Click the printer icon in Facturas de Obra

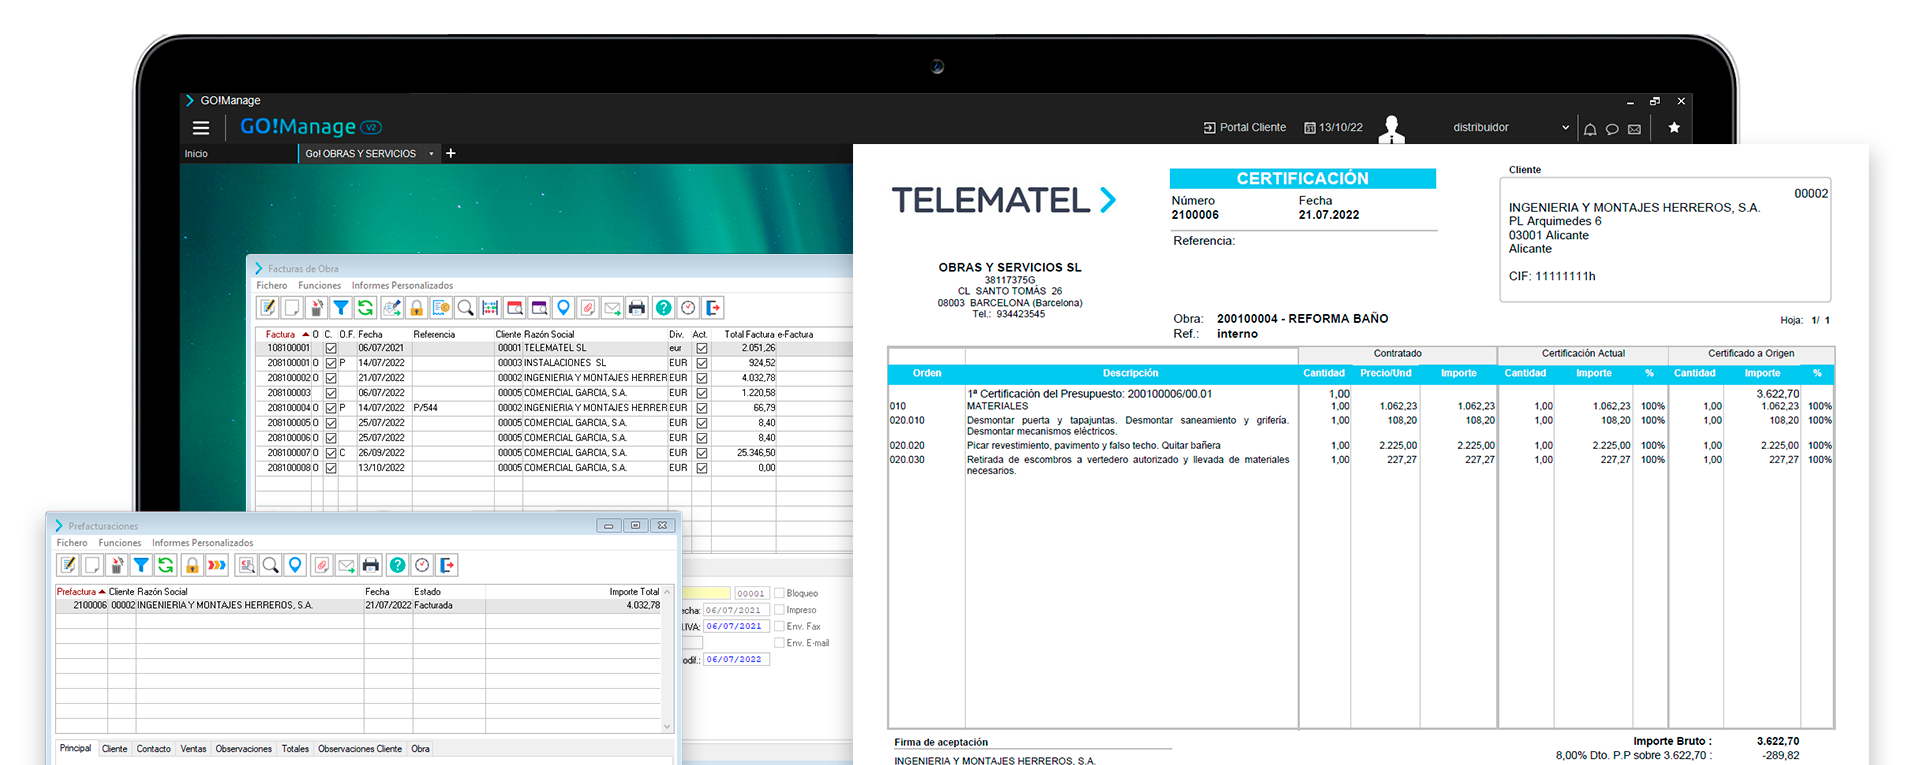click(637, 308)
